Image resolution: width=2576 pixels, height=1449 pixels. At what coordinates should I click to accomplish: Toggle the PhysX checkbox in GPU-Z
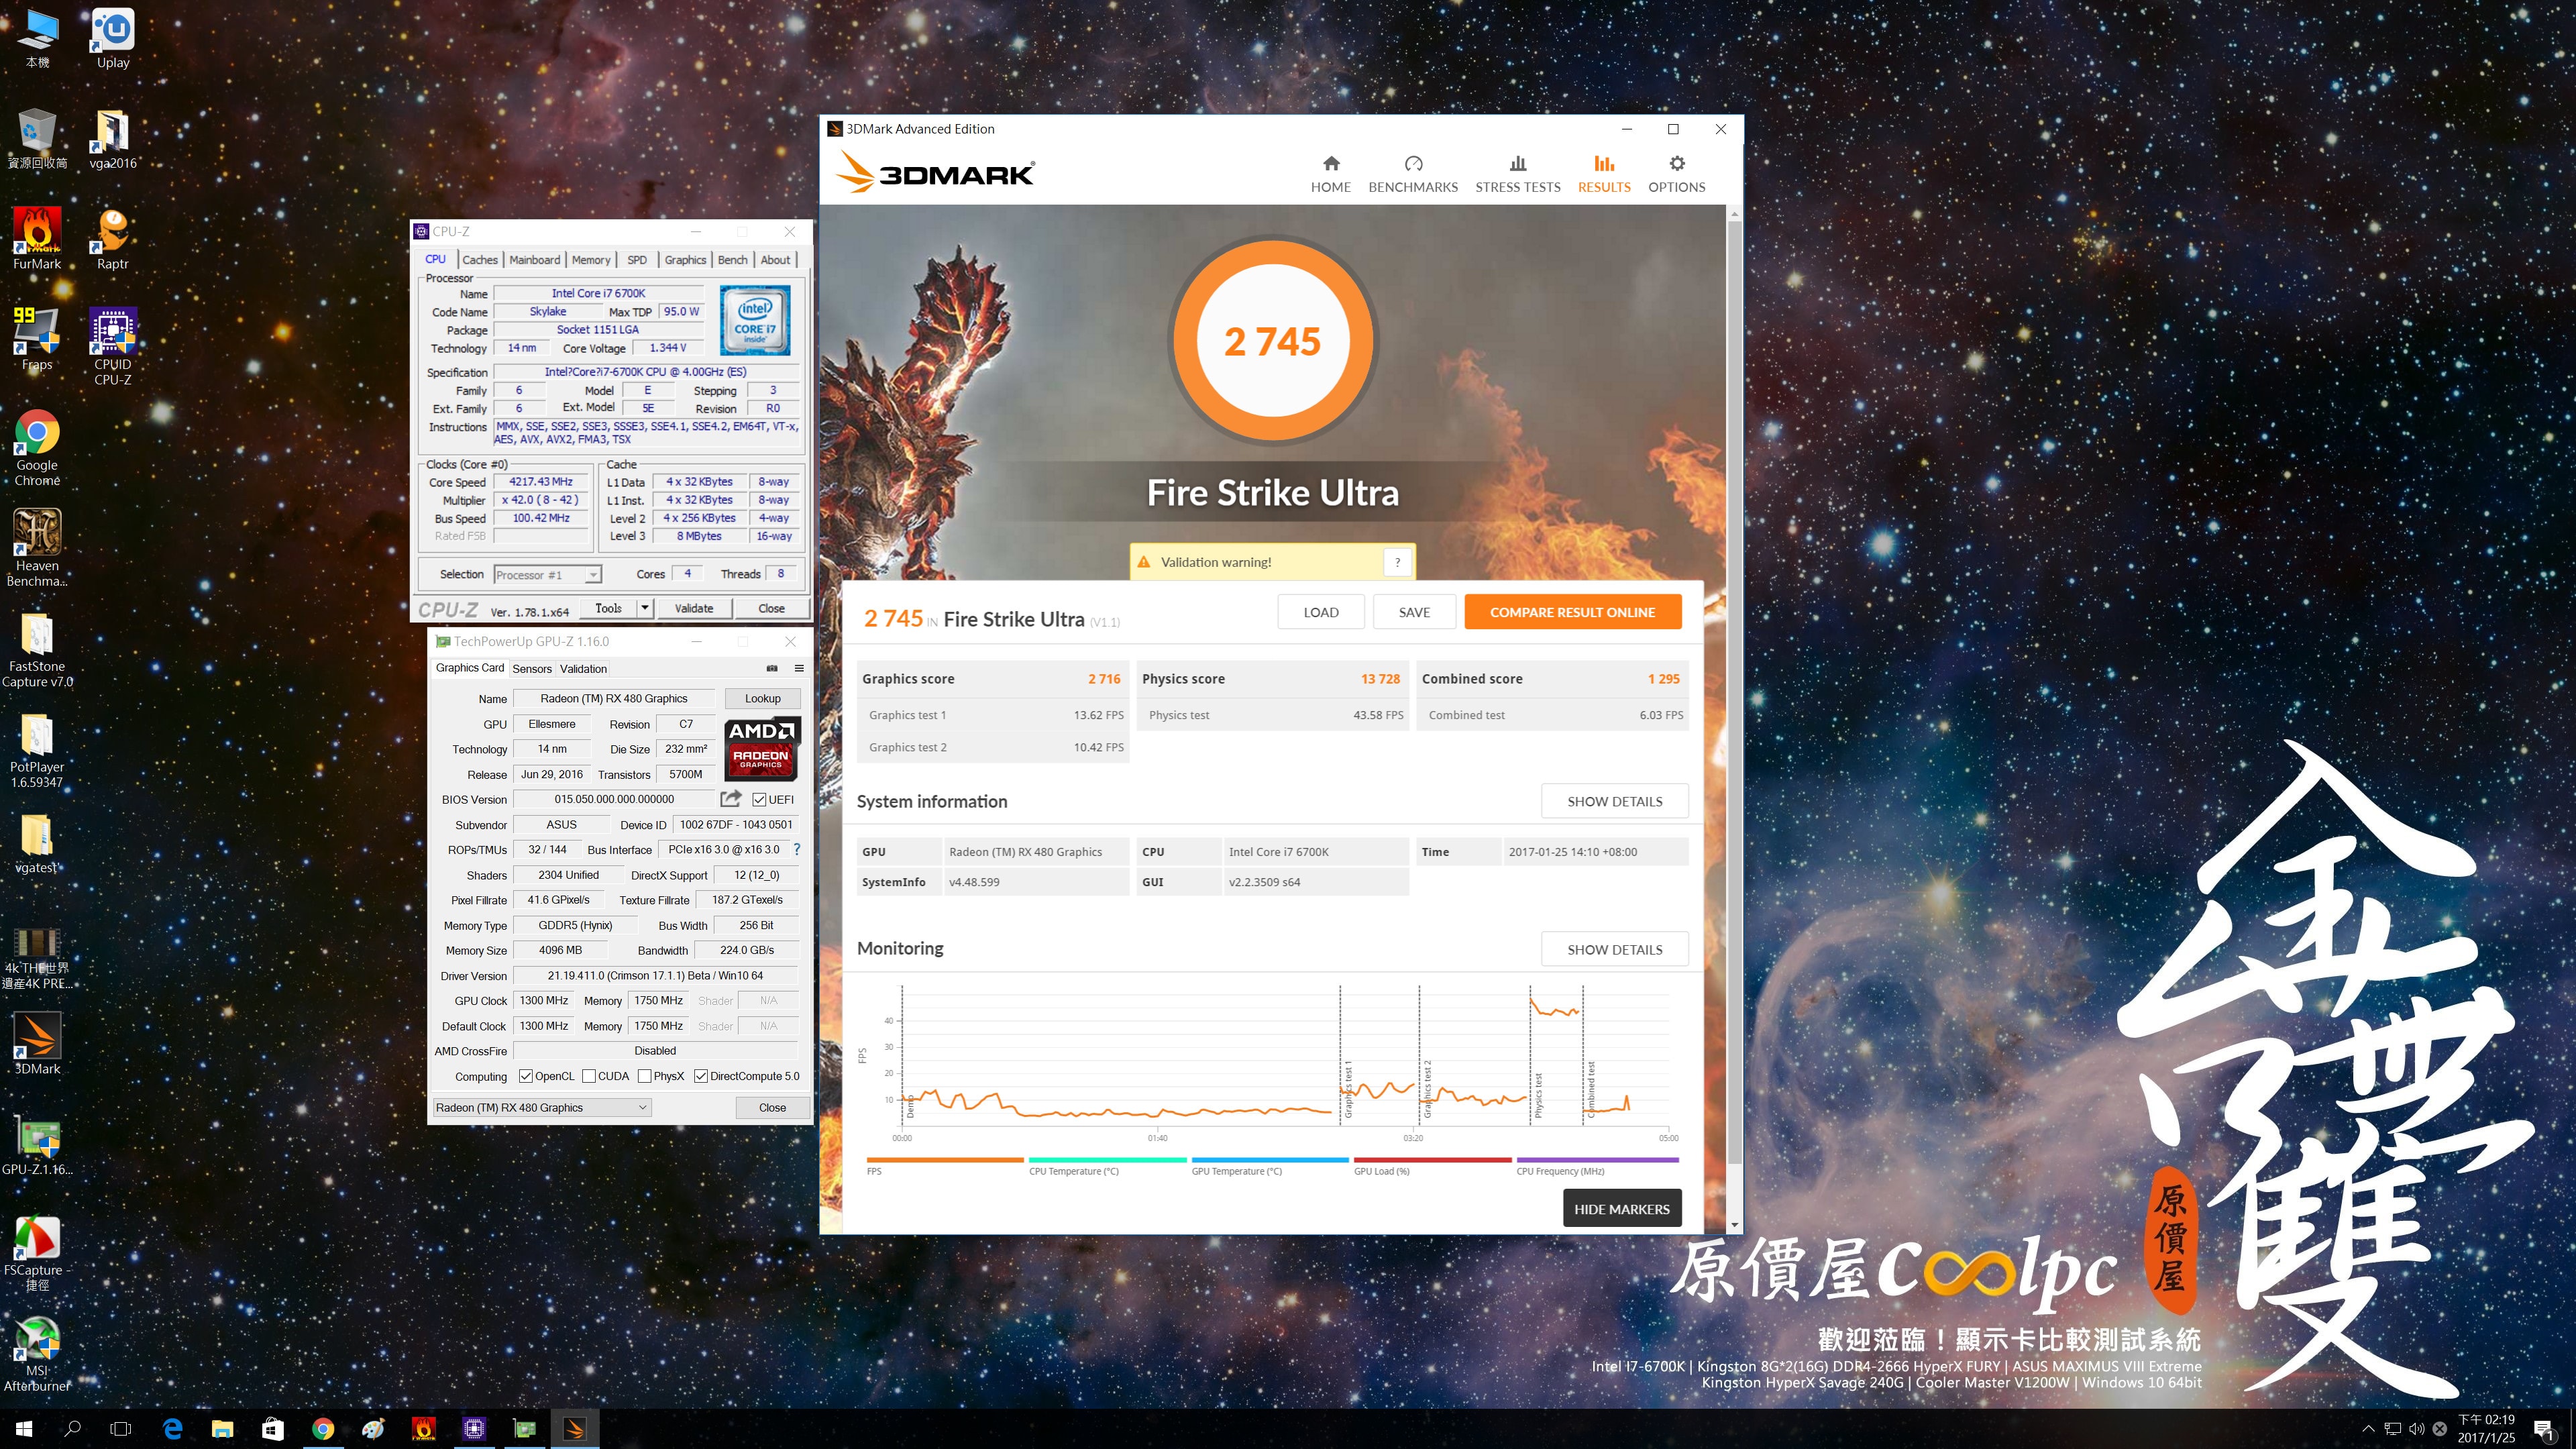click(x=645, y=1076)
